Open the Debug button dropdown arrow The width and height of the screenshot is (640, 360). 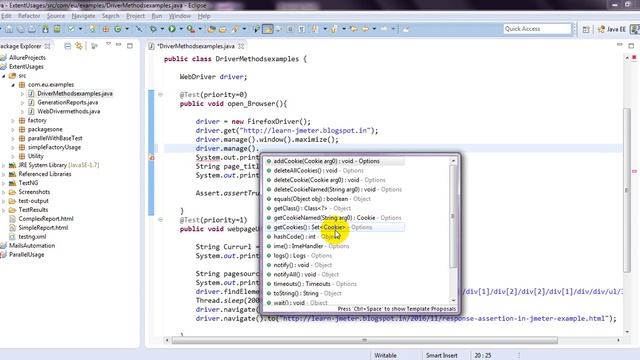pos(162,29)
